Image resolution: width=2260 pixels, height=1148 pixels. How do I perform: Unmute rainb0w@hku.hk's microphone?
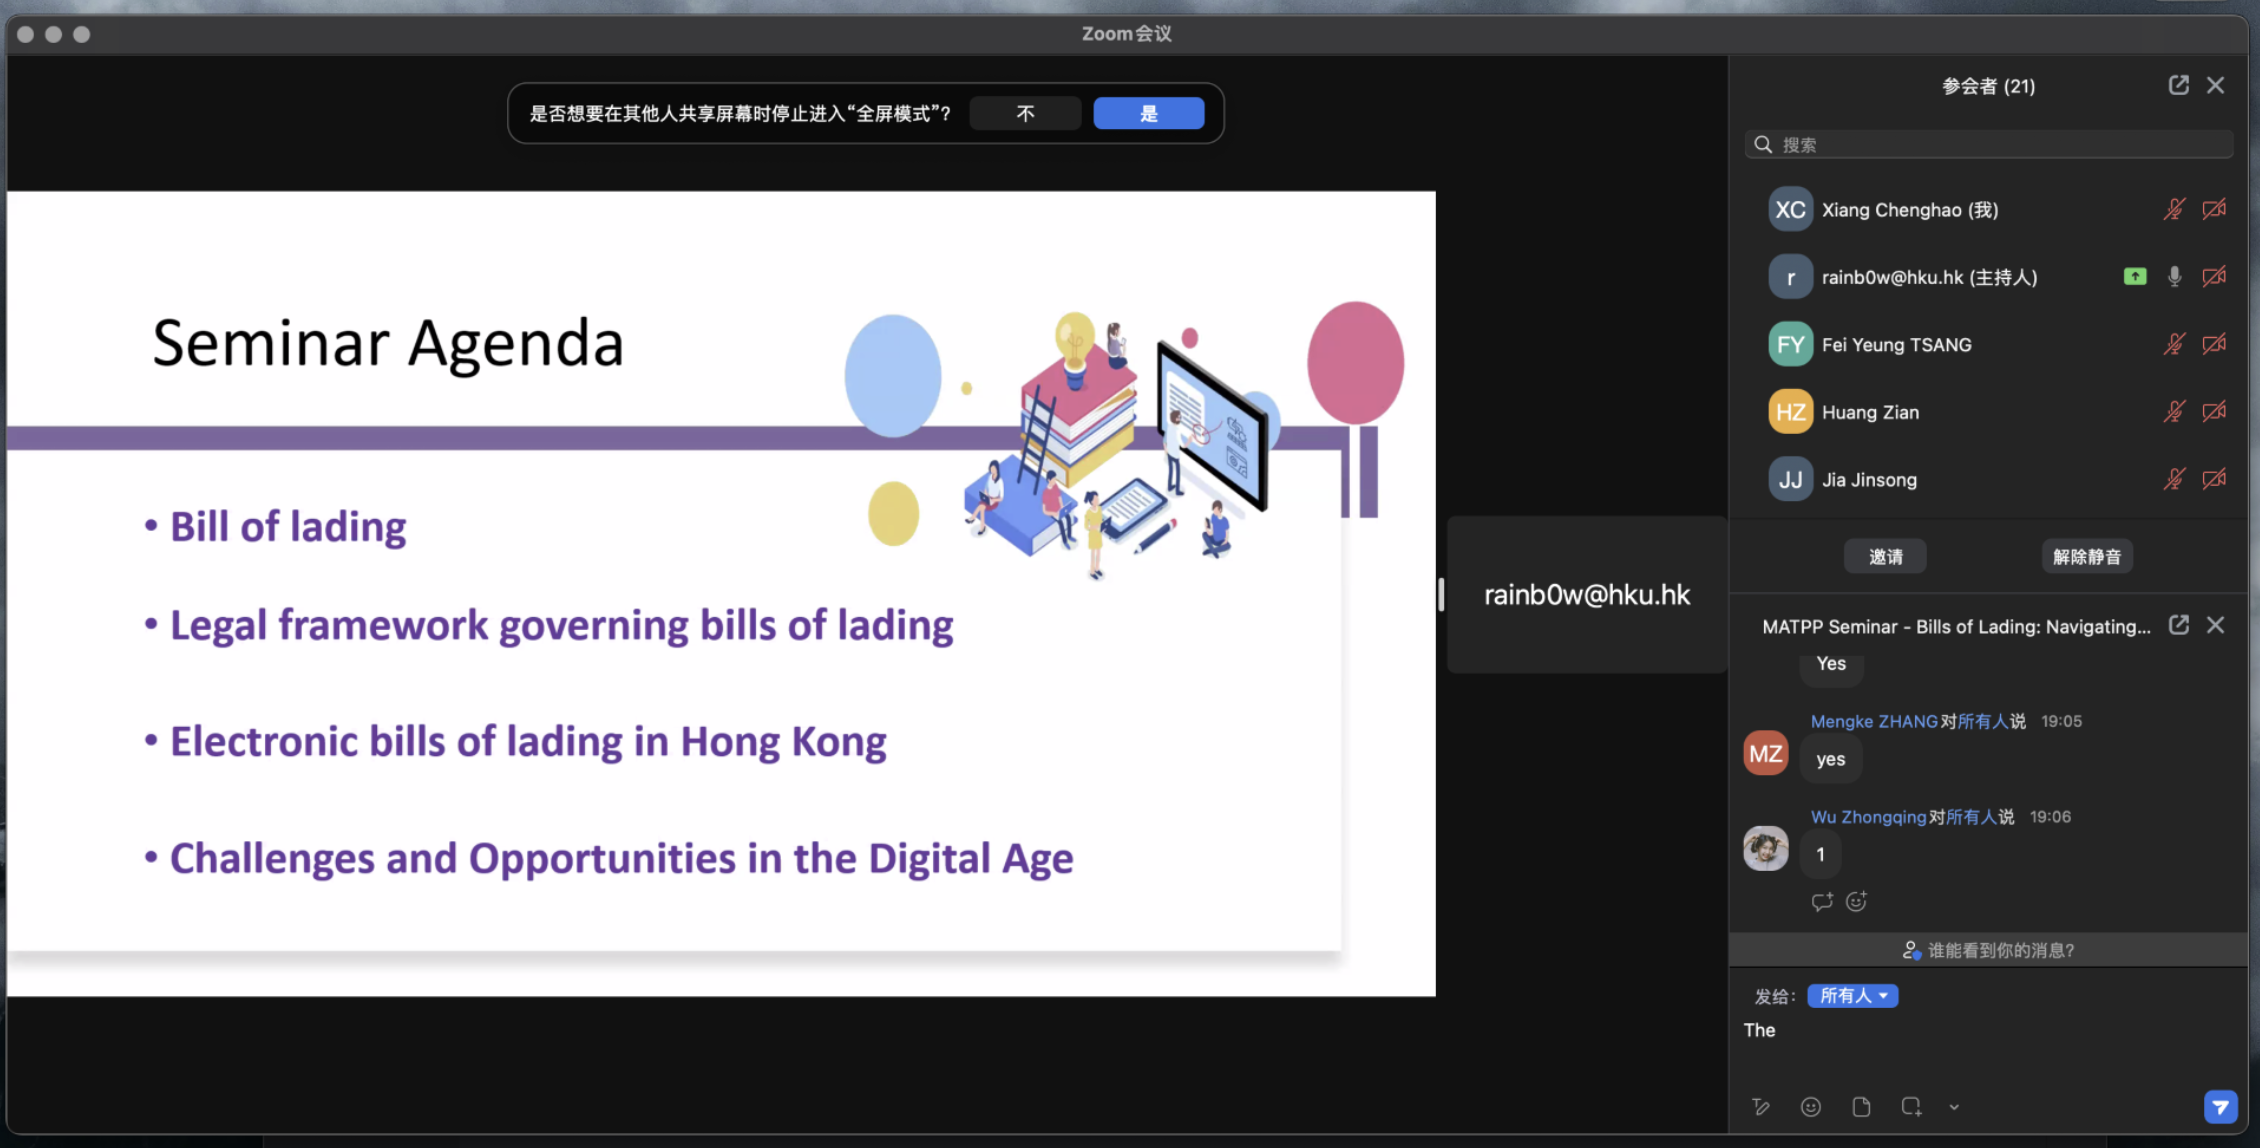pos(2173,277)
